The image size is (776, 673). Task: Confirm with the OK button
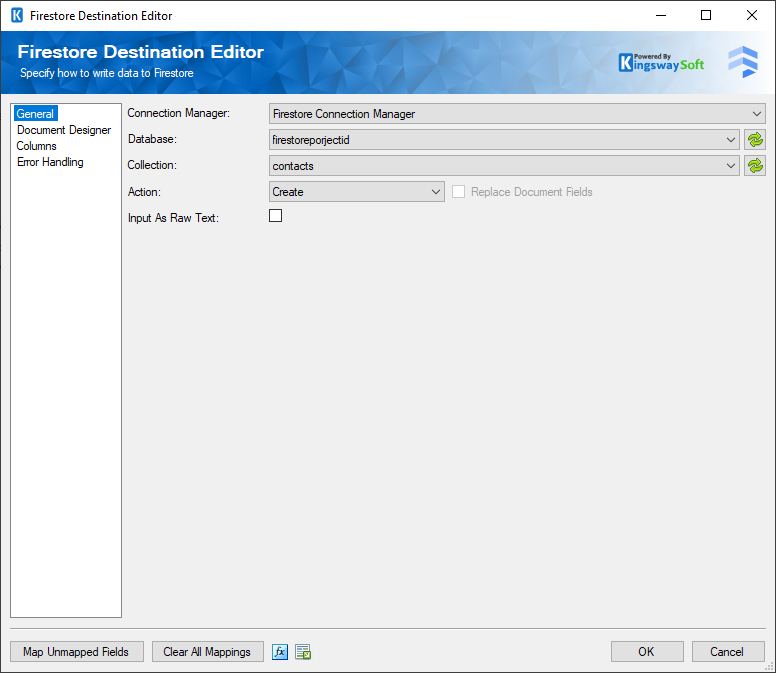click(647, 652)
